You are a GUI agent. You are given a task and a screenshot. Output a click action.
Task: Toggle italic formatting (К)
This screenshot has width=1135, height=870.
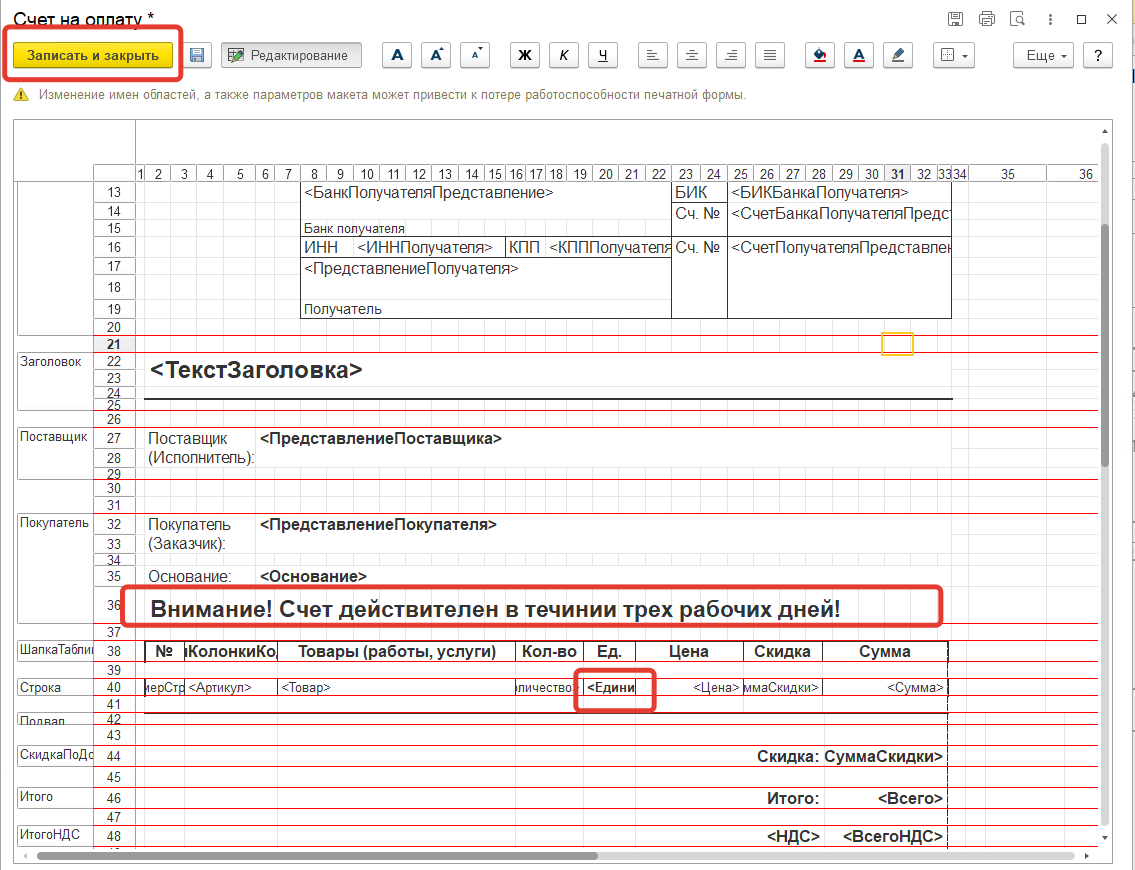tap(564, 55)
